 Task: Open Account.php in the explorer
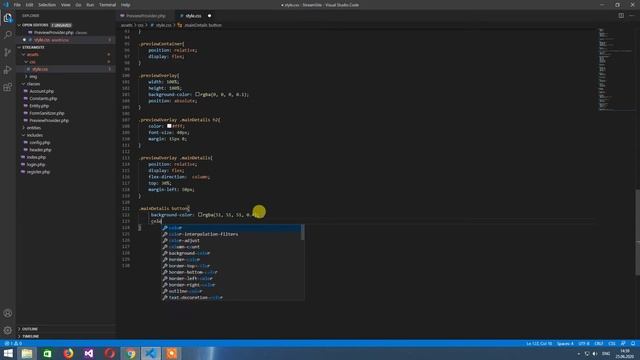pyautogui.click(x=41, y=91)
